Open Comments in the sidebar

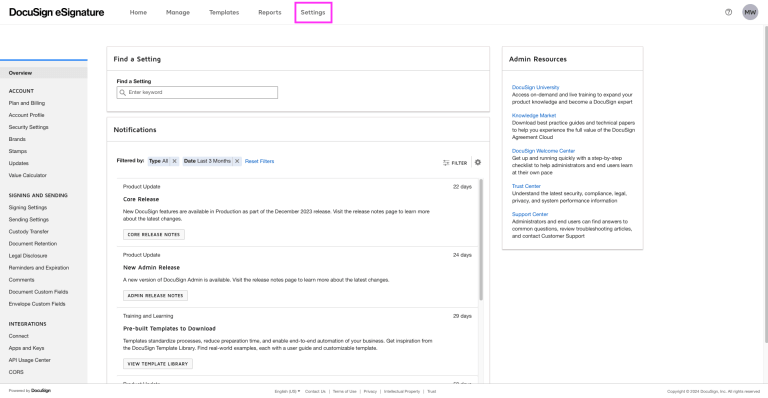[22, 280]
